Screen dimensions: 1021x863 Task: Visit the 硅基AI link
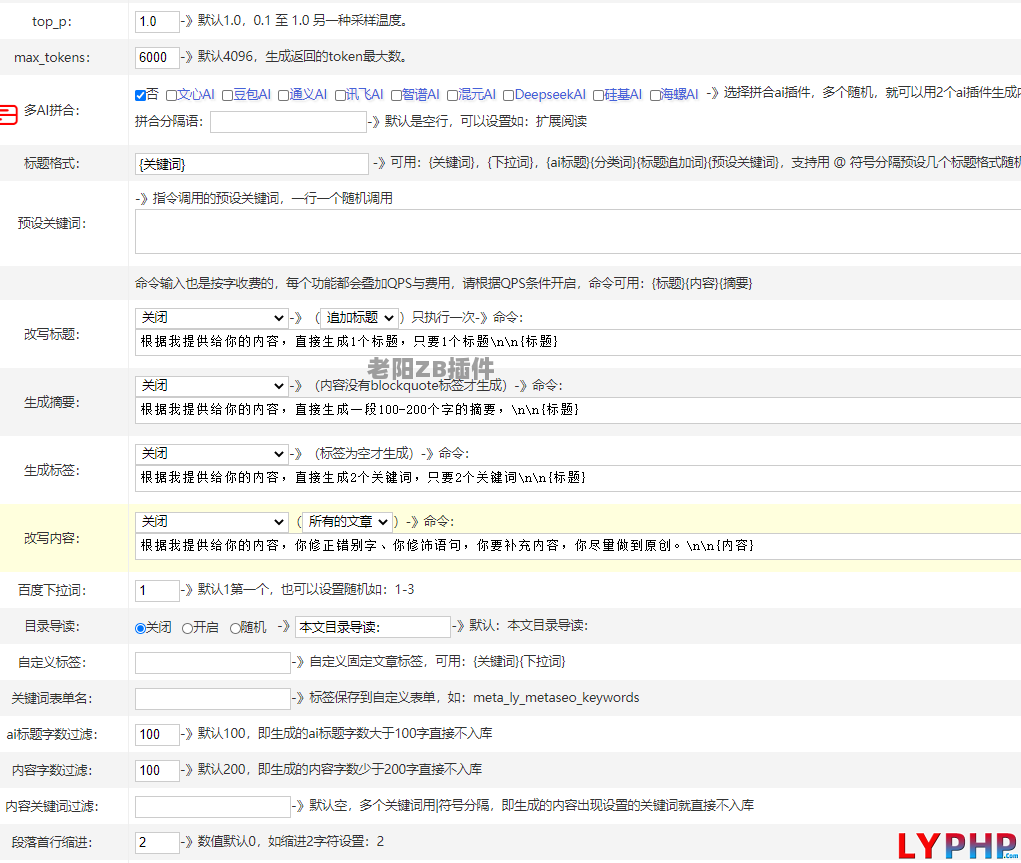[x=622, y=94]
